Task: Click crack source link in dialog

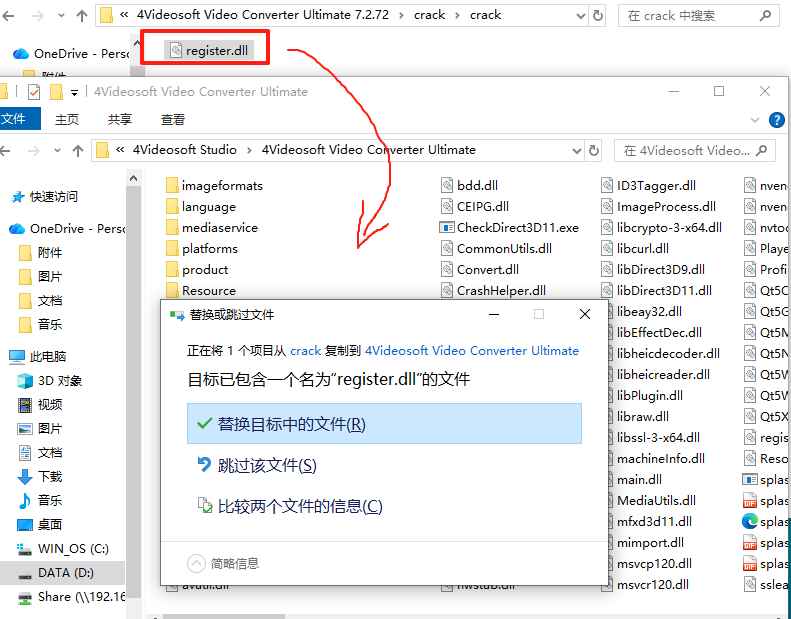Action: 306,351
